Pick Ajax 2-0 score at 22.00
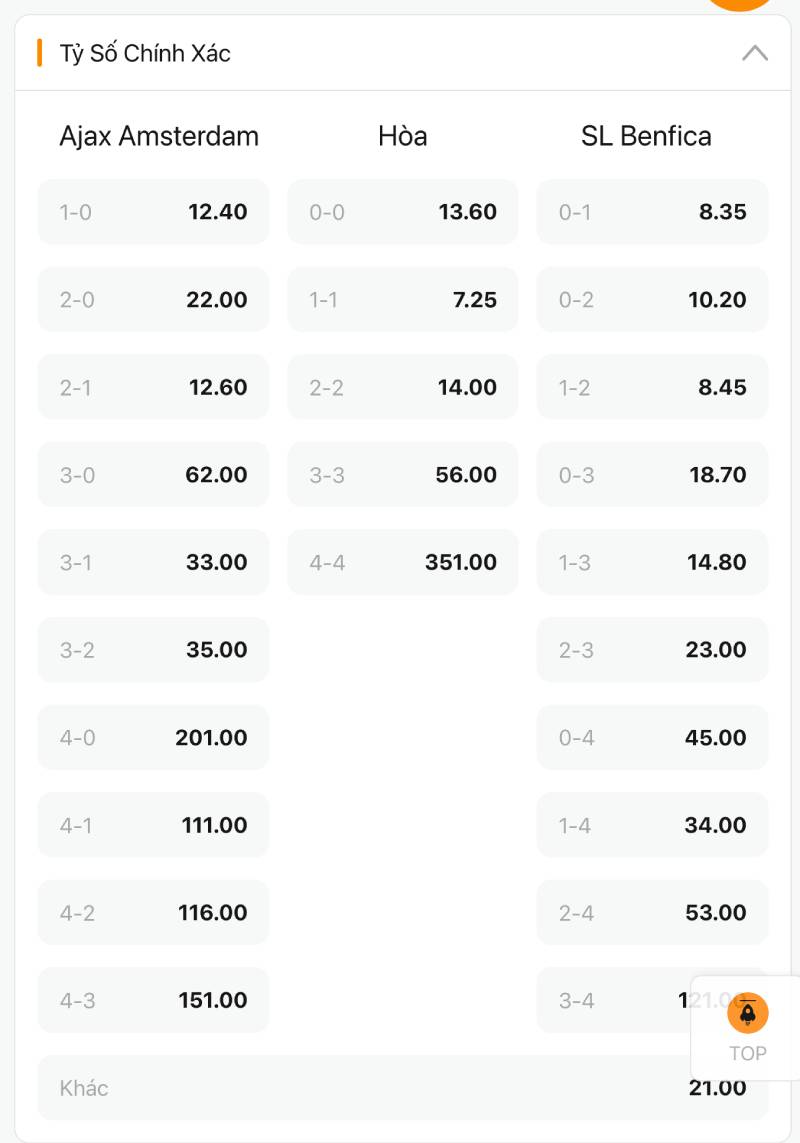This screenshot has width=800, height=1143. 153,300
